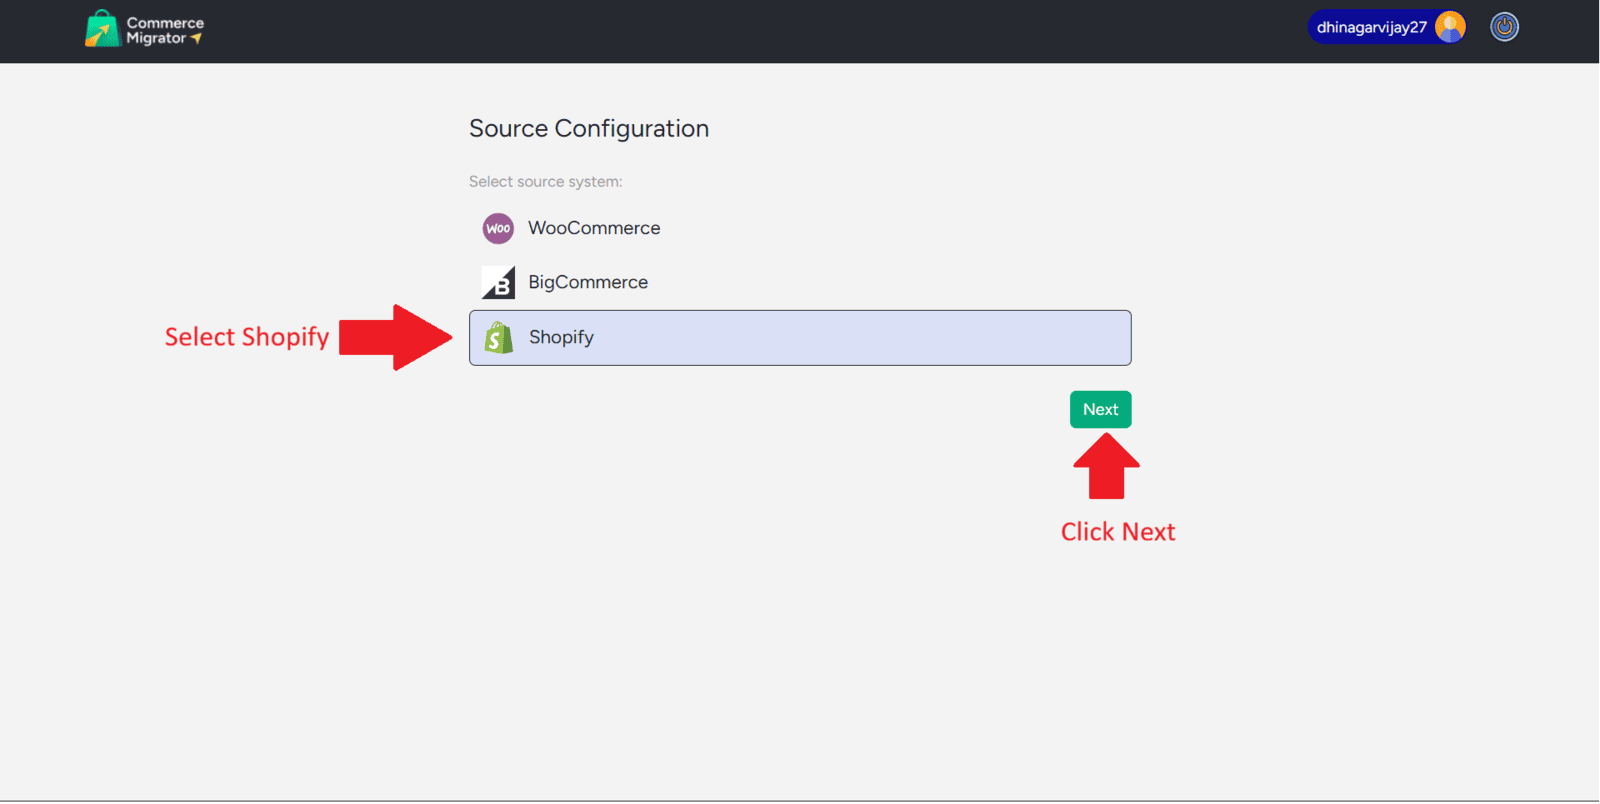Click the power logout icon
This screenshot has width=1600, height=804.
1504,27
